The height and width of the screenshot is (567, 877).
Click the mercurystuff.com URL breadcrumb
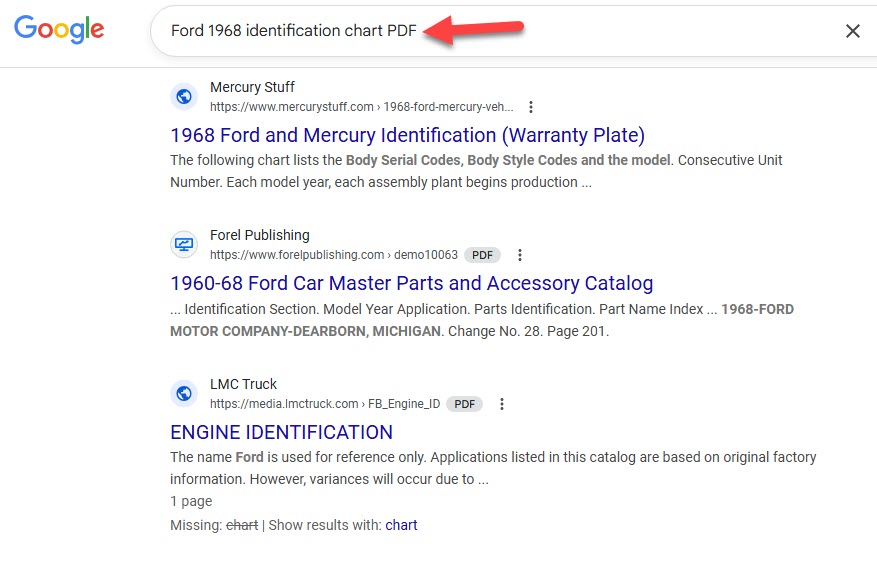(361, 107)
